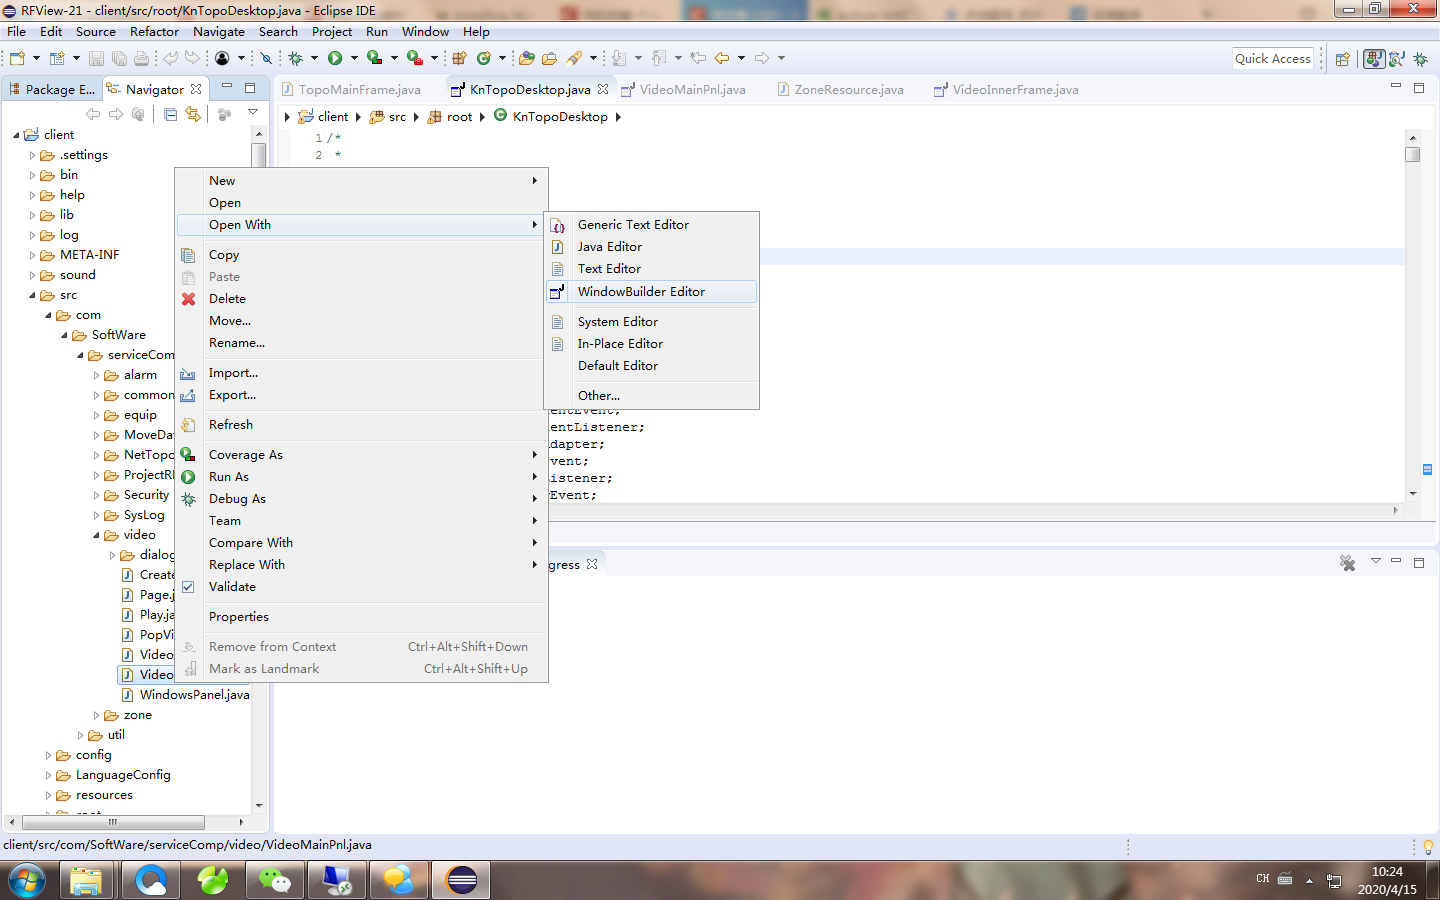Expand the config folder in Navigator
1440x900 pixels.
[x=47, y=755]
